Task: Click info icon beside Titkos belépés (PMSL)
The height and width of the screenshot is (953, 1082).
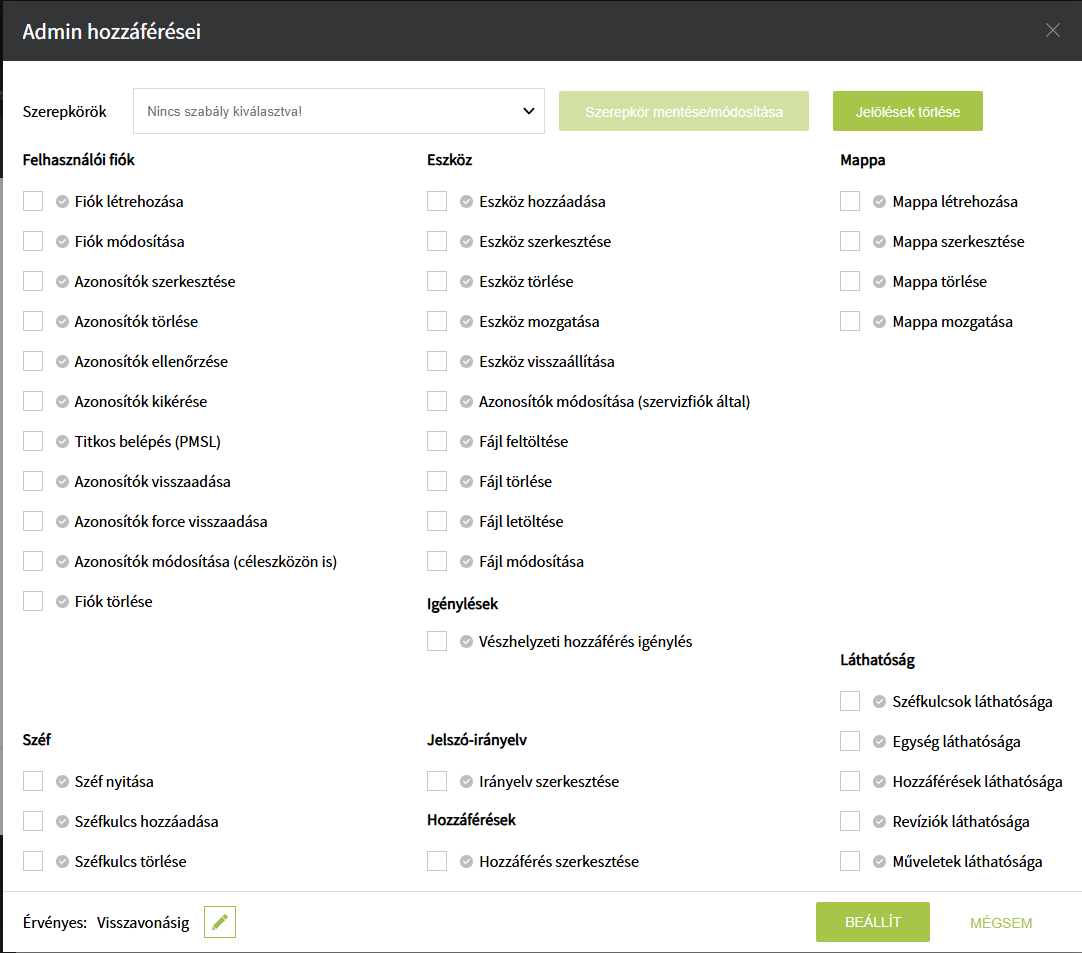Action: 62,442
